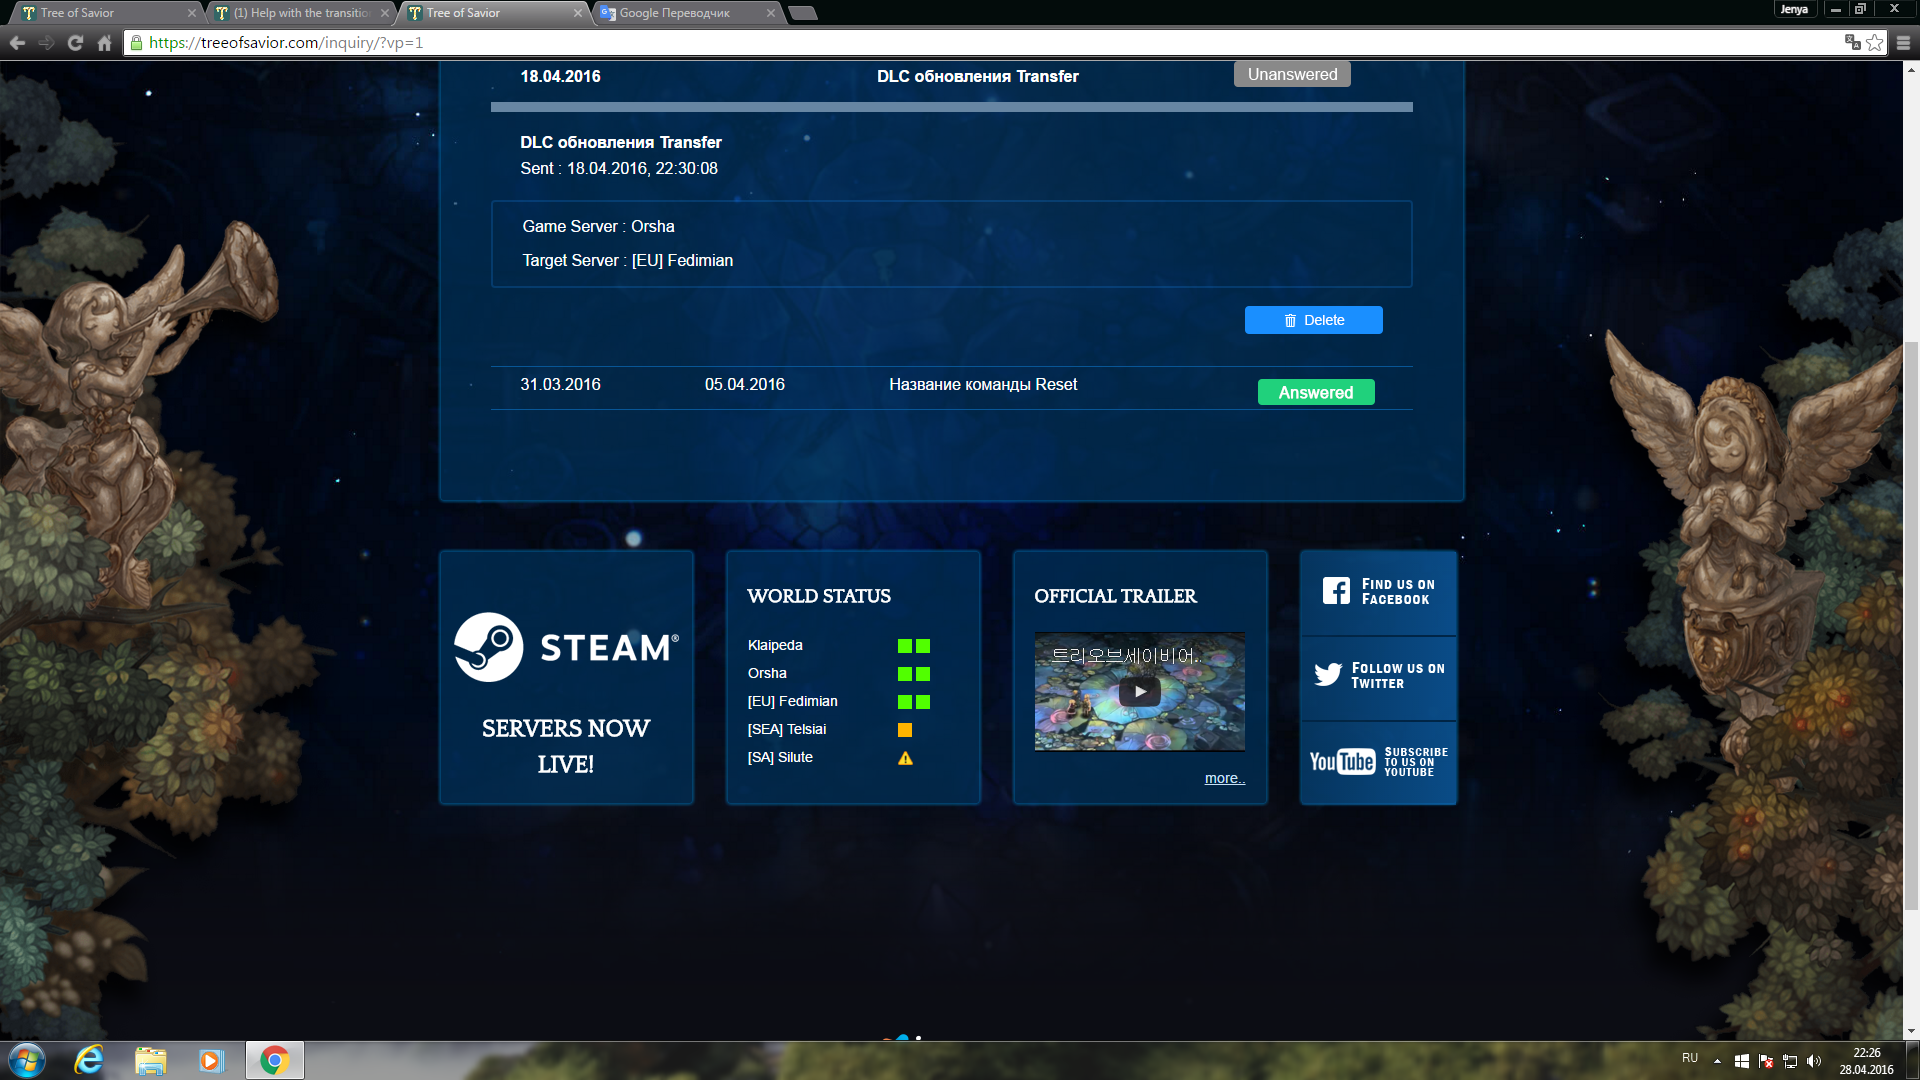1920x1080 pixels.
Task: Switch to Help with the transition tab
Action: pyautogui.click(x=300, y=13)
